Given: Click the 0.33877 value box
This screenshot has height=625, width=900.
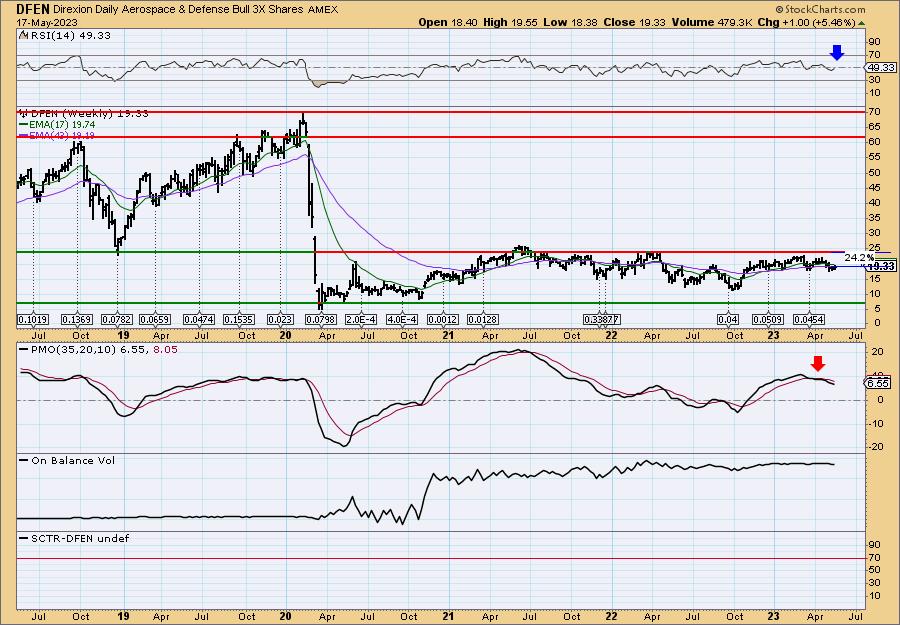Looking at the screenshot, I should 602,319.
